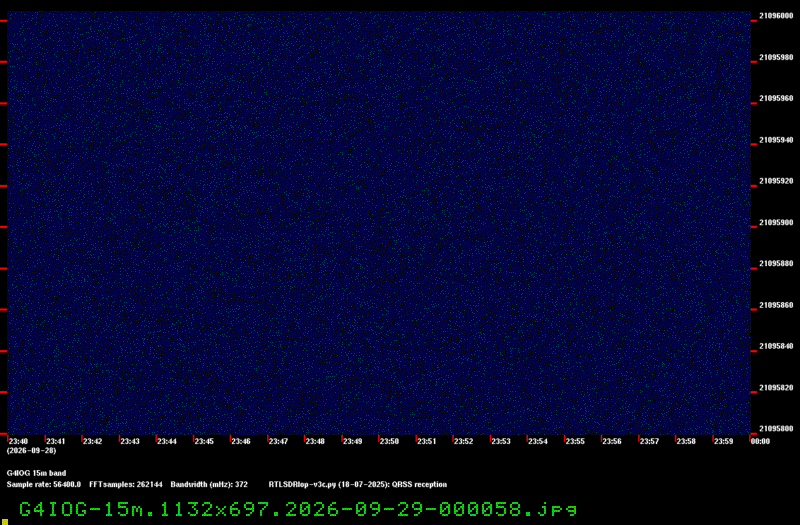Click the small yellow square at bottom-left
This screenshot has height=525, width=800.
pos(5,521)
